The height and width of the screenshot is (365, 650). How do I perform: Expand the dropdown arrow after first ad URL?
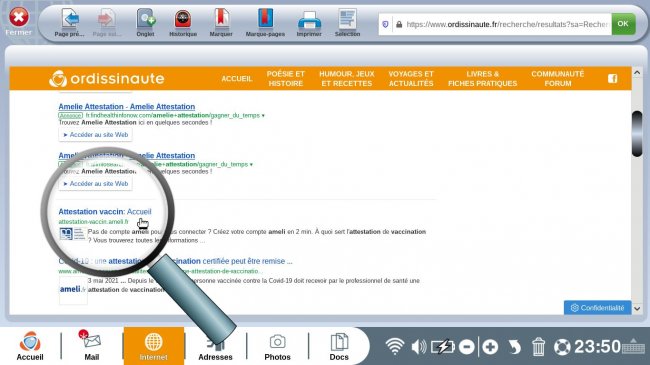click(x=263, y=116)
